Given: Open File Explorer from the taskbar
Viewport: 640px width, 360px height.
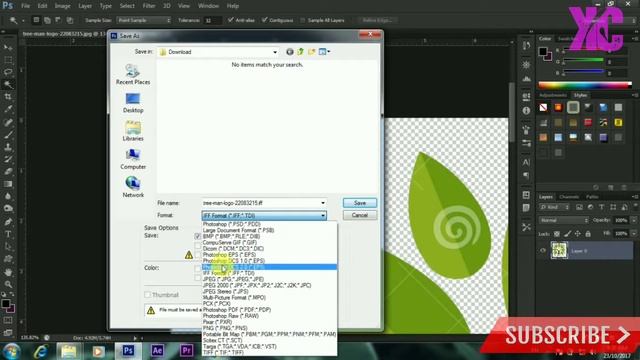Looking at the screenshot, I should [x=69, y=351].
